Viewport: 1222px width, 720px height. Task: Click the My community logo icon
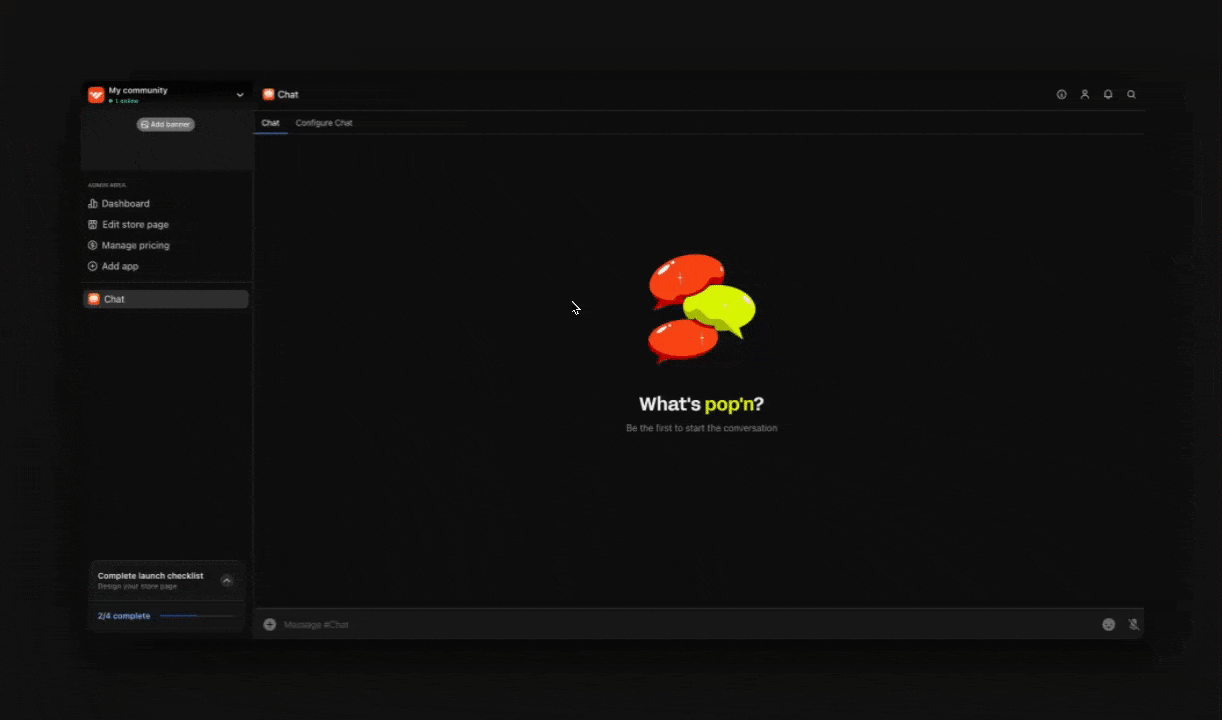(x=96, y=95)
